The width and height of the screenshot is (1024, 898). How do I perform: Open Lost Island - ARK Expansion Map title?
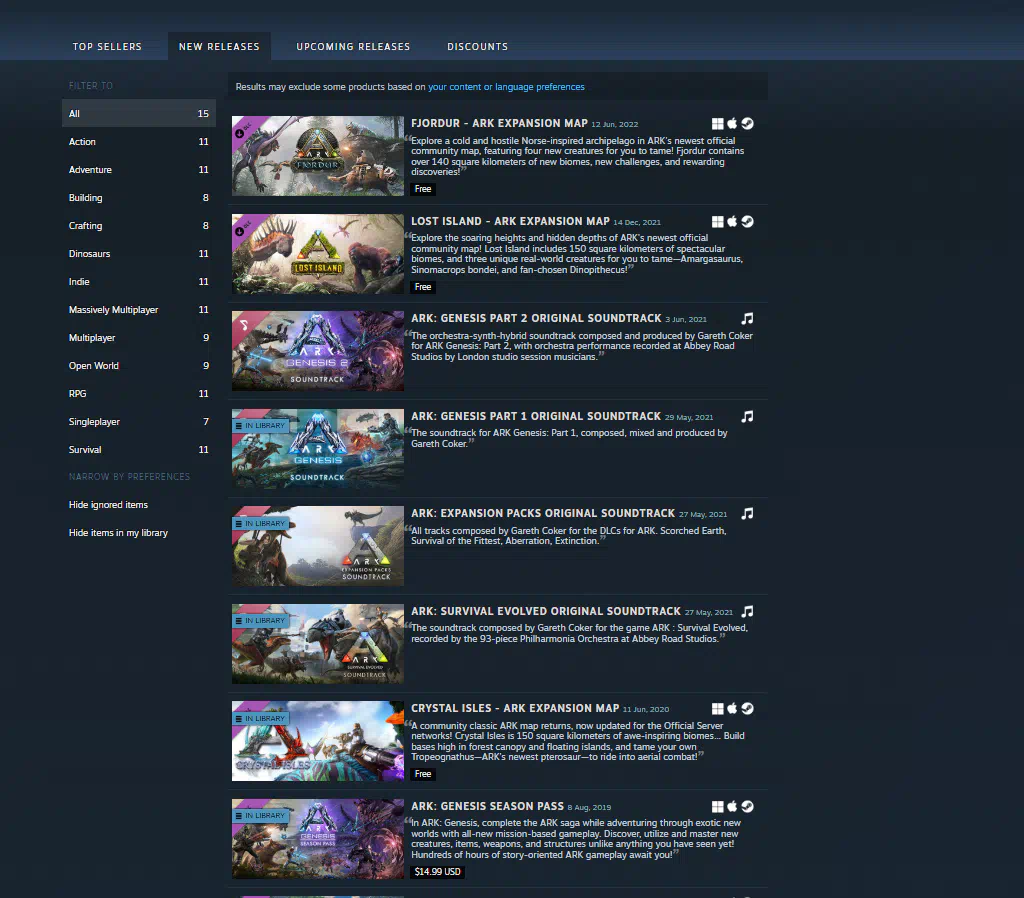pyautogui.click(x=511, y=221)
